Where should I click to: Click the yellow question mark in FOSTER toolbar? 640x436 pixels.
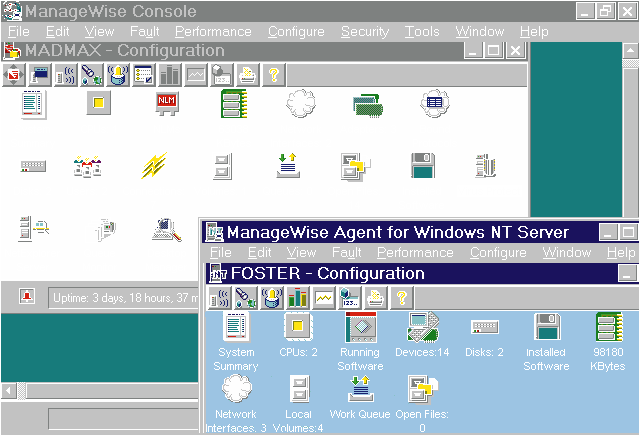point(402,298)
